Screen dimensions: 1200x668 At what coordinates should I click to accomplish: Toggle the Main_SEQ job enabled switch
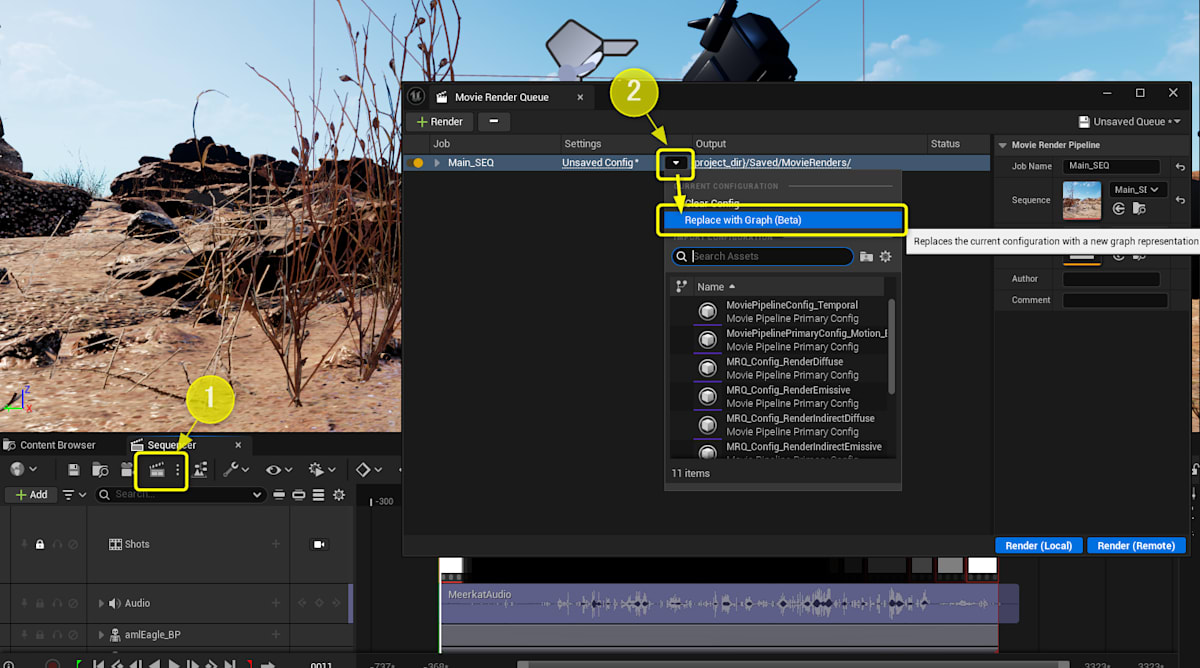pos(418,162)
